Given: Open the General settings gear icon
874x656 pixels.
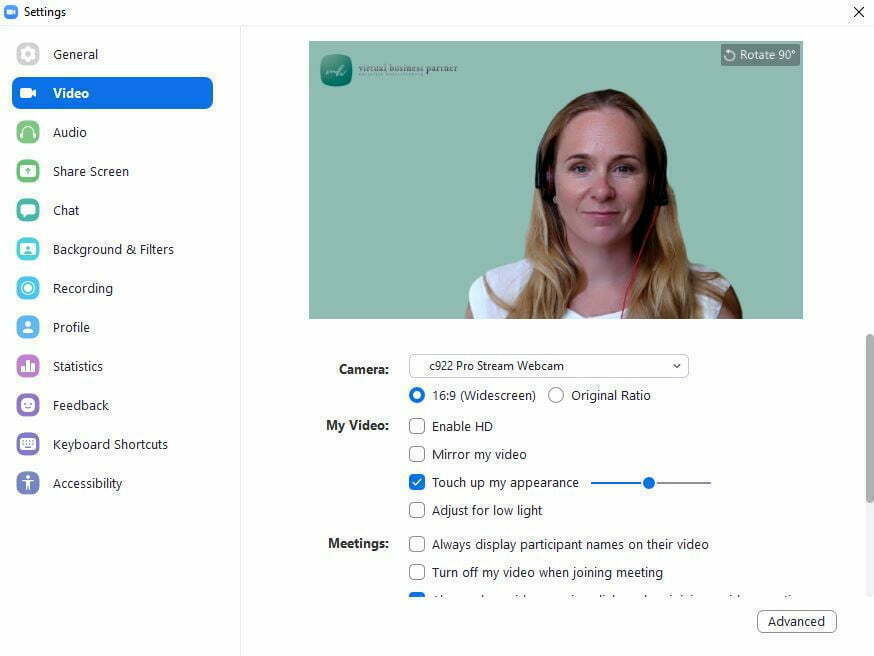Looking at the screenshot, I should click(x=28, y=54).
